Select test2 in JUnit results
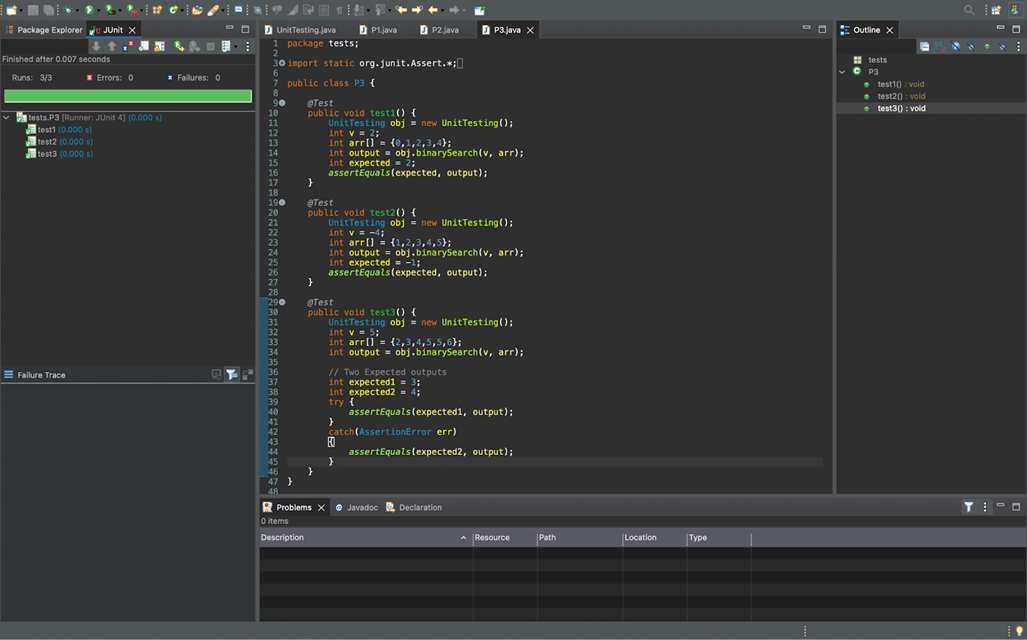 click(x=59, y=141)
